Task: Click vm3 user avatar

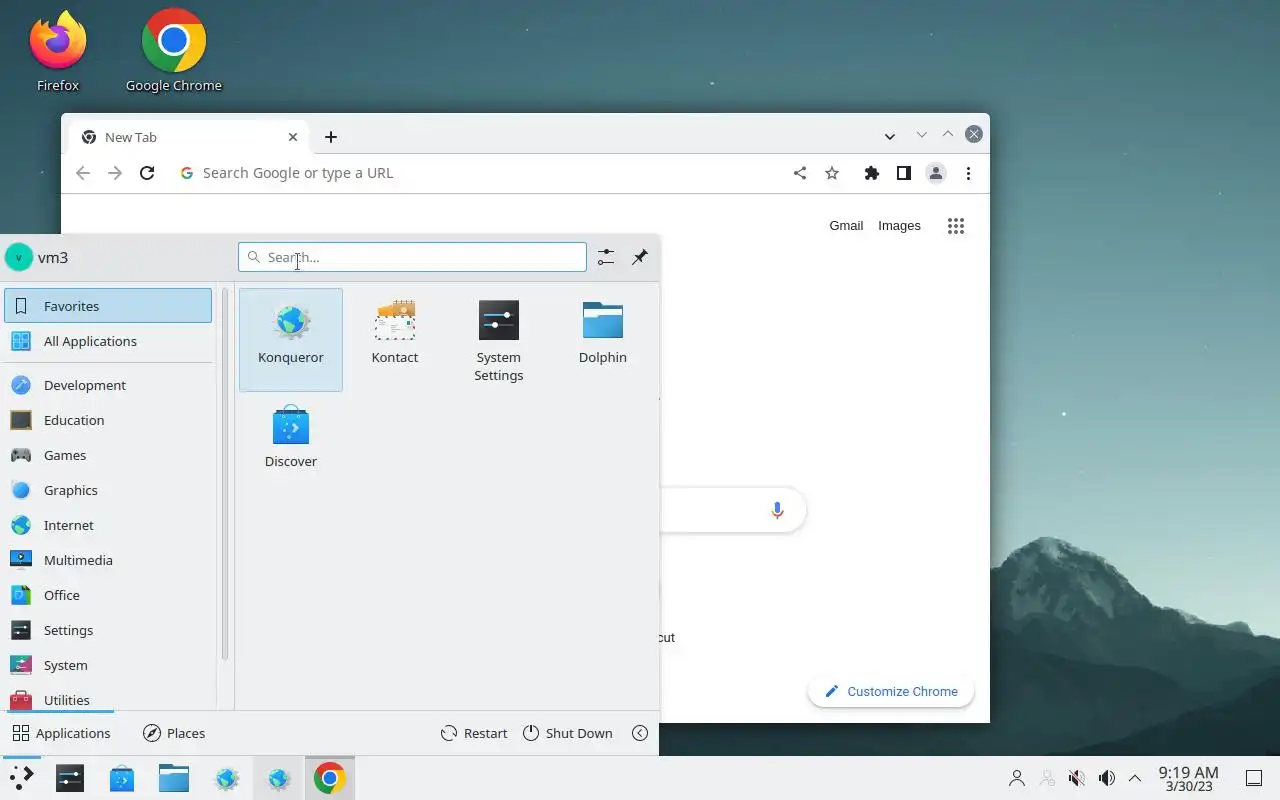Action: [x=19, y=257]
